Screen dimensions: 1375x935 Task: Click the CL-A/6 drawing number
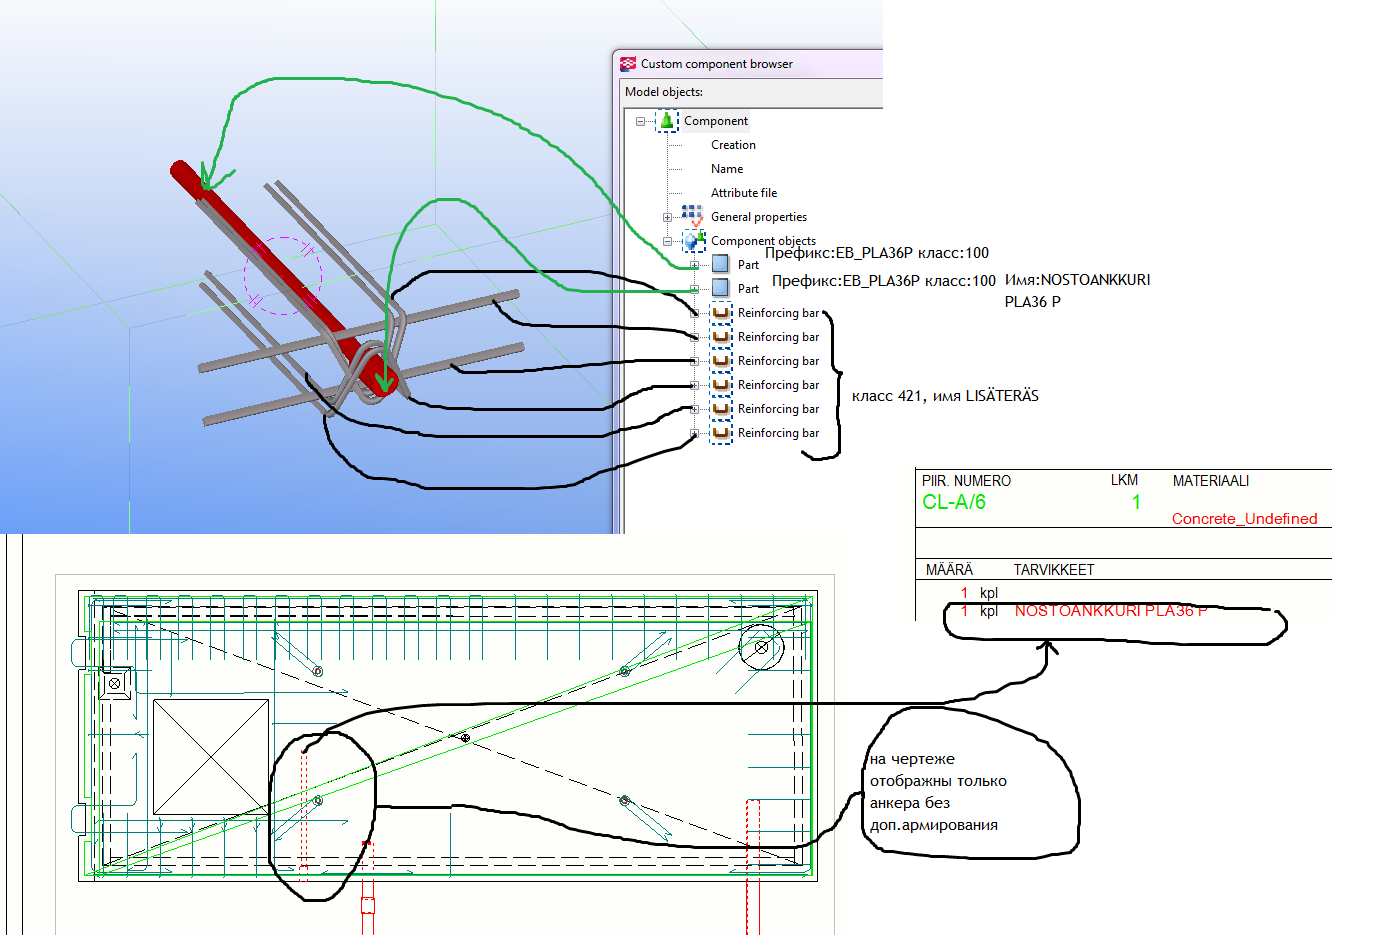[953, 502]
